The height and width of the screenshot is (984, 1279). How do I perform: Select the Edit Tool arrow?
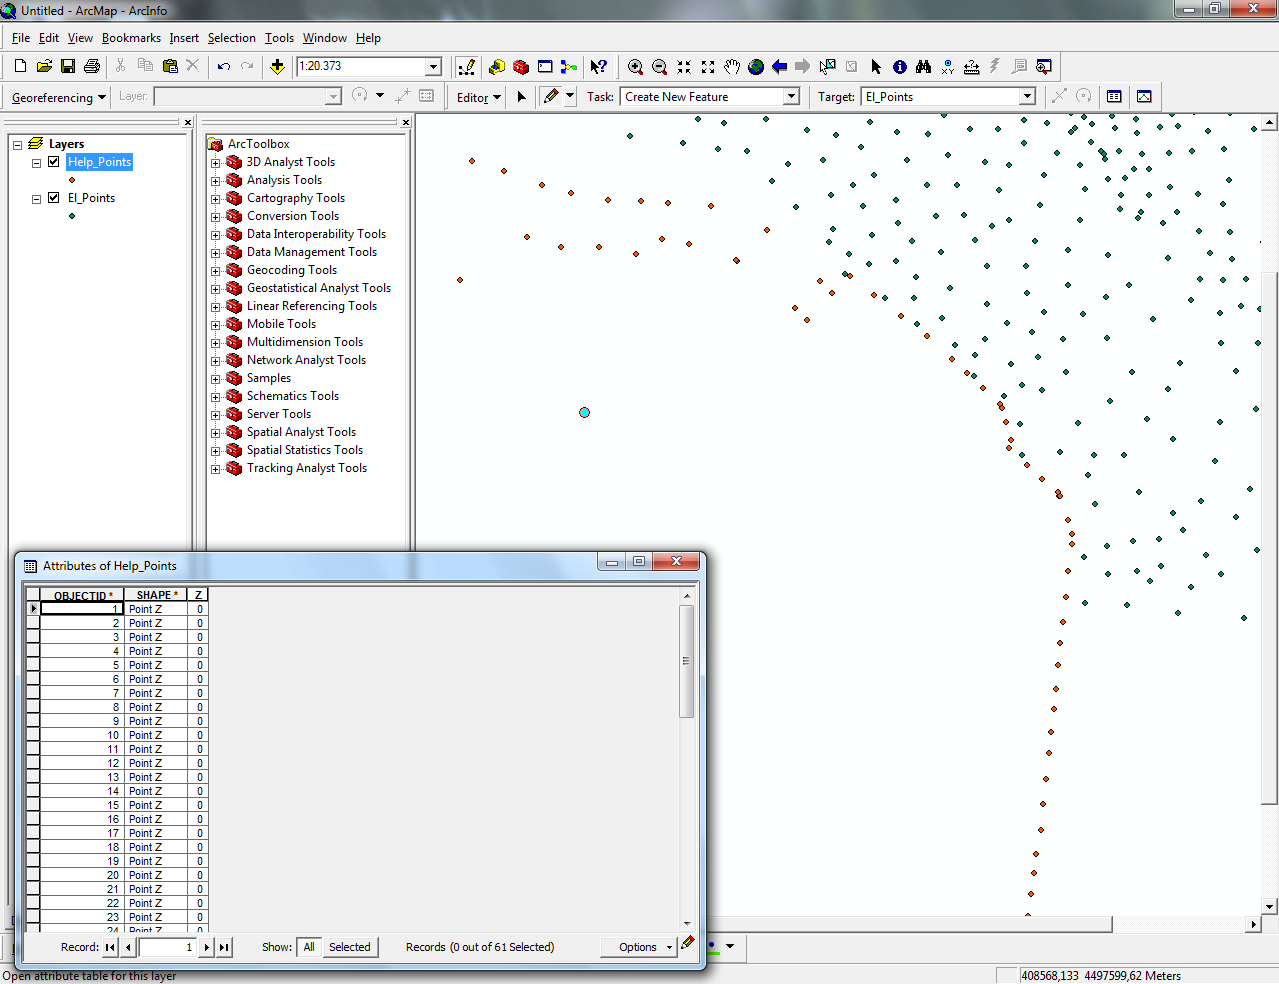point(521,97)
